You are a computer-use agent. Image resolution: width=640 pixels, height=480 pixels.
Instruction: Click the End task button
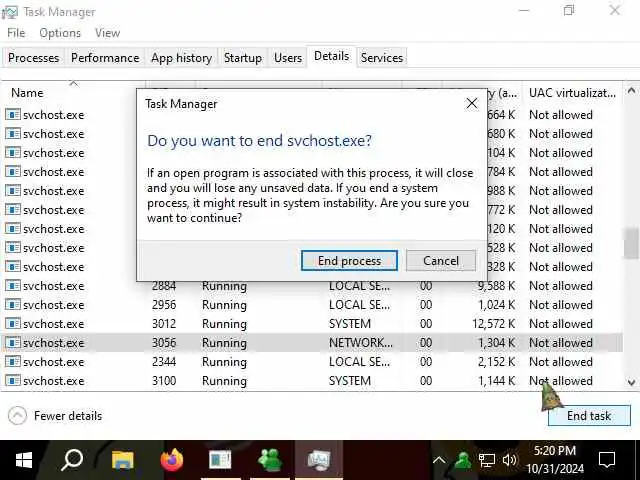pyautogui.click(x=589, y=416)
